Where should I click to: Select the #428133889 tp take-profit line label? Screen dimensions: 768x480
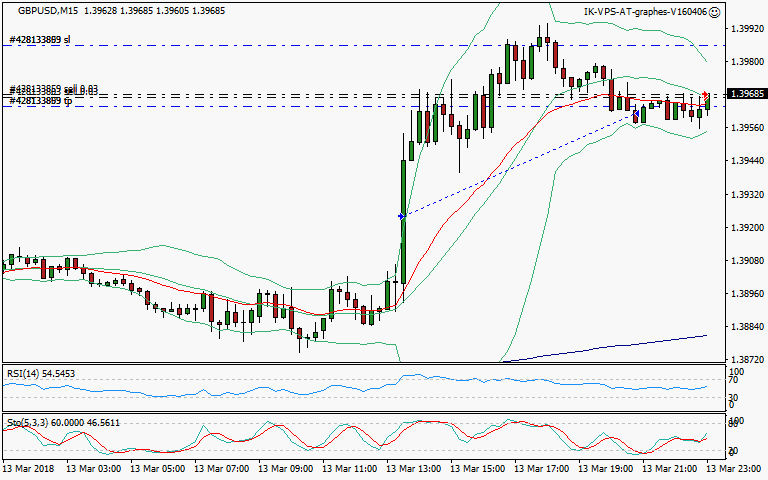coord(40,101)
